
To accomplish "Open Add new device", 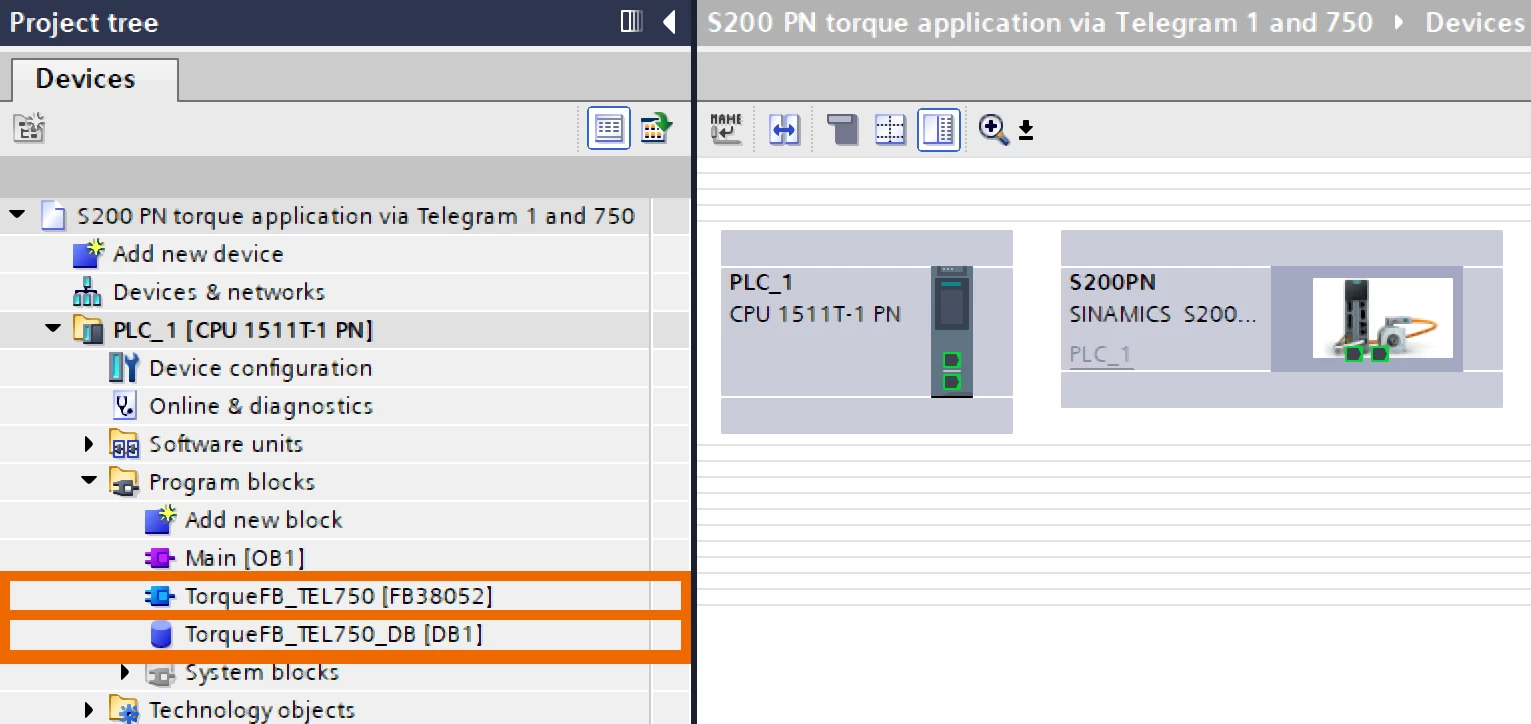I will click(x=198, y=254).
